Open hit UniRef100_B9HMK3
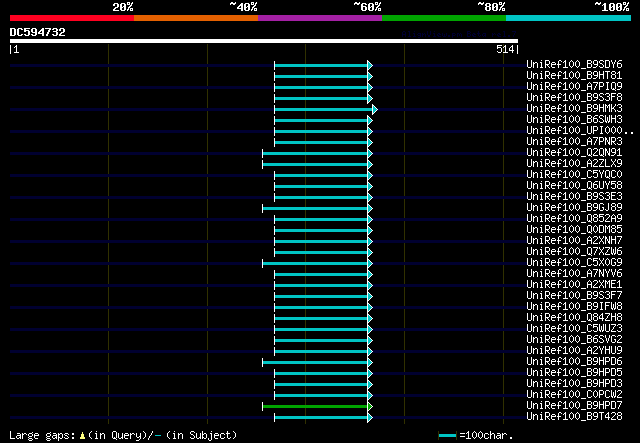 pos(574,109)
